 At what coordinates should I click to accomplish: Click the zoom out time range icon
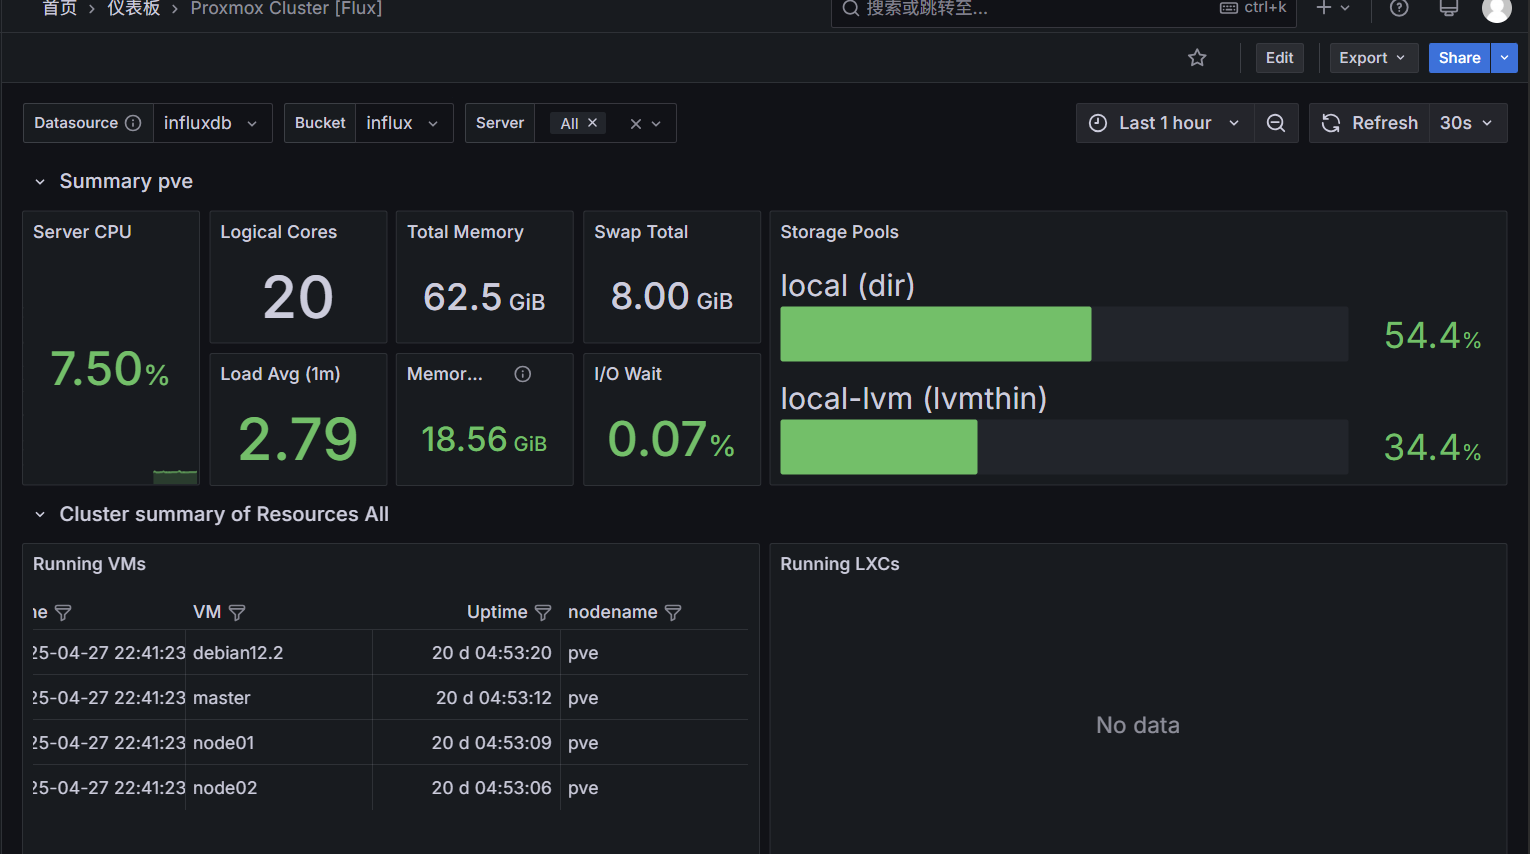click(x=1276, y=123)
